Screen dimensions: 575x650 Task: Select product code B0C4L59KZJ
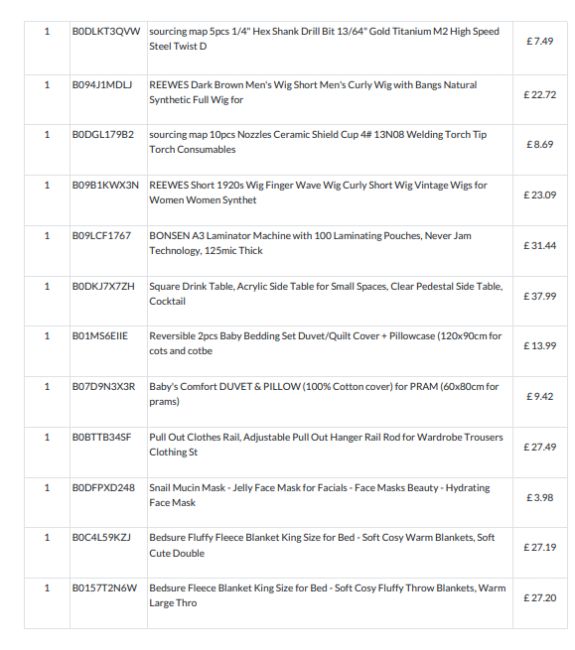tap(102, 538)
